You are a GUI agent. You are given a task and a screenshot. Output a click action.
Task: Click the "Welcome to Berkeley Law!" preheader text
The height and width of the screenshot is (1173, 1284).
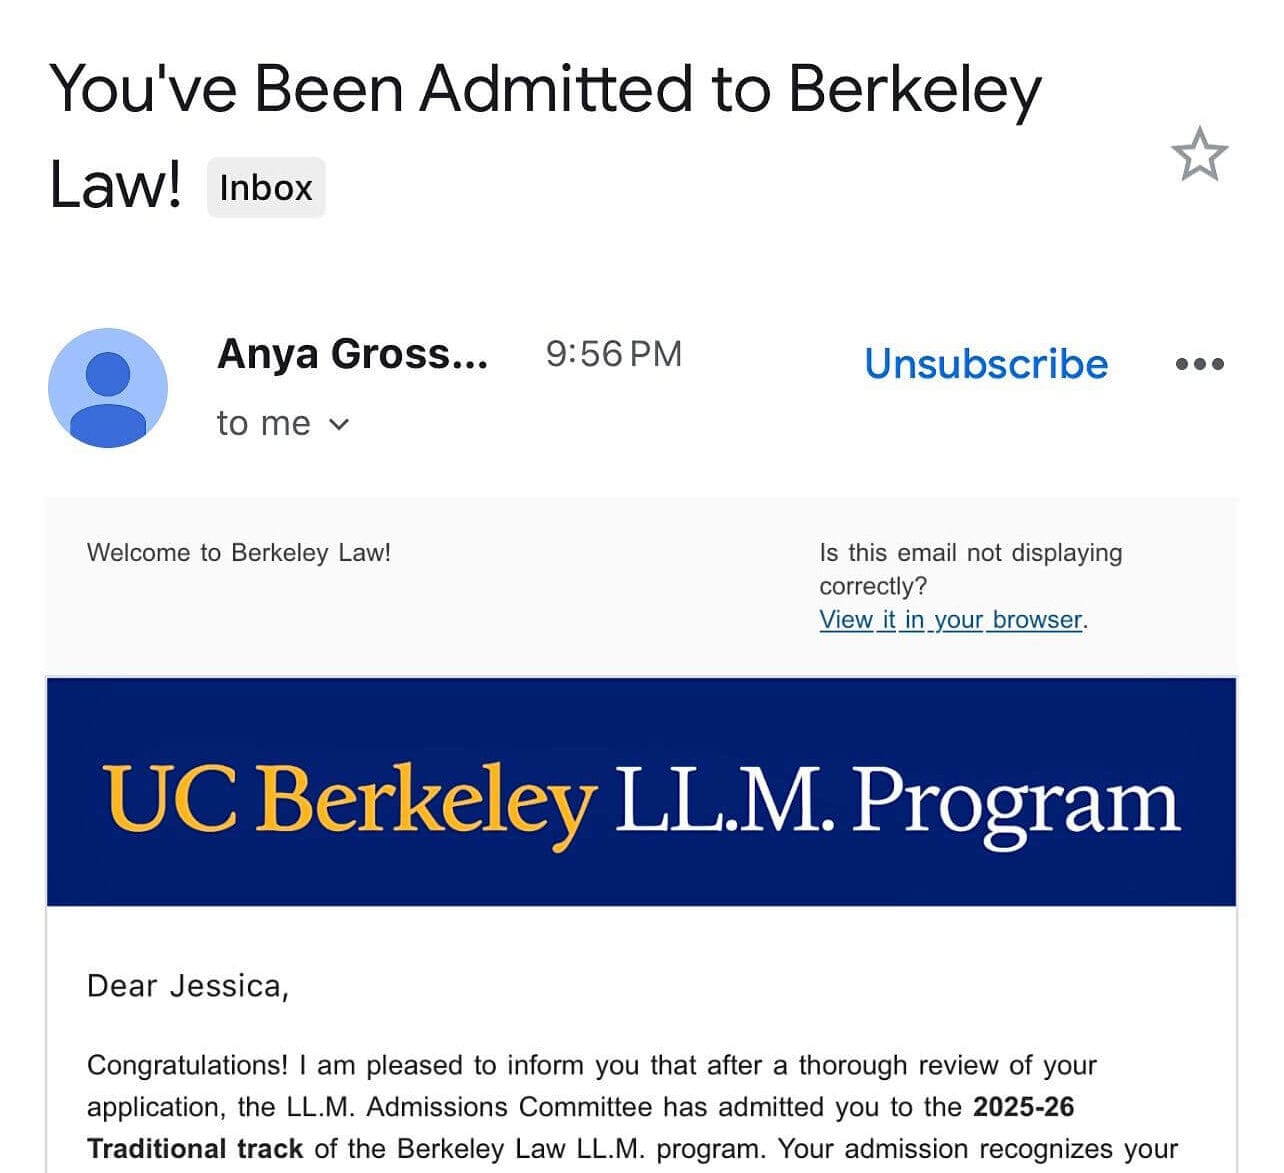pyautogui.click(x=239, y=553)
